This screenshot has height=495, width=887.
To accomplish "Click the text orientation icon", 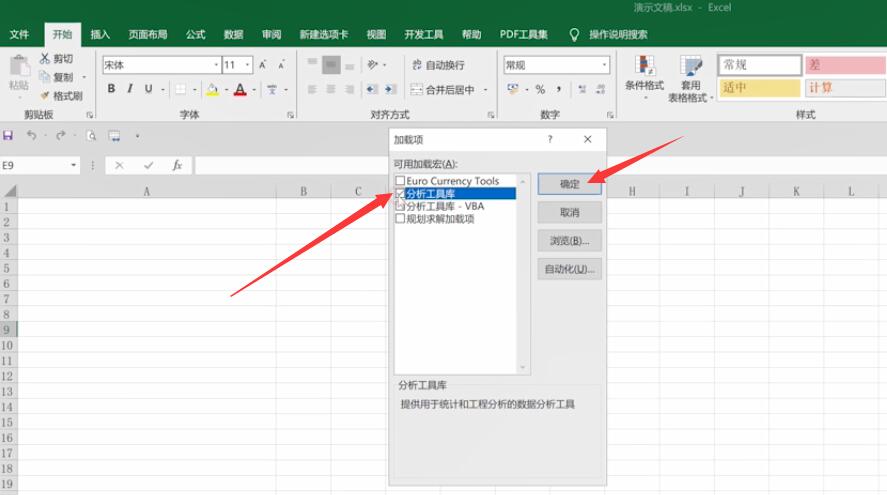I will coord(372,64).
